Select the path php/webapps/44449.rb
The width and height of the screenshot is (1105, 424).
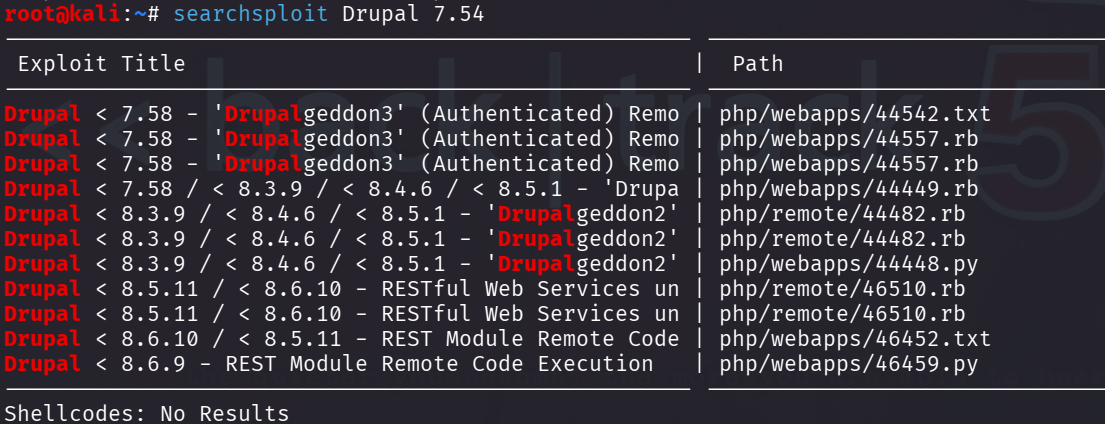coord(848,189)
